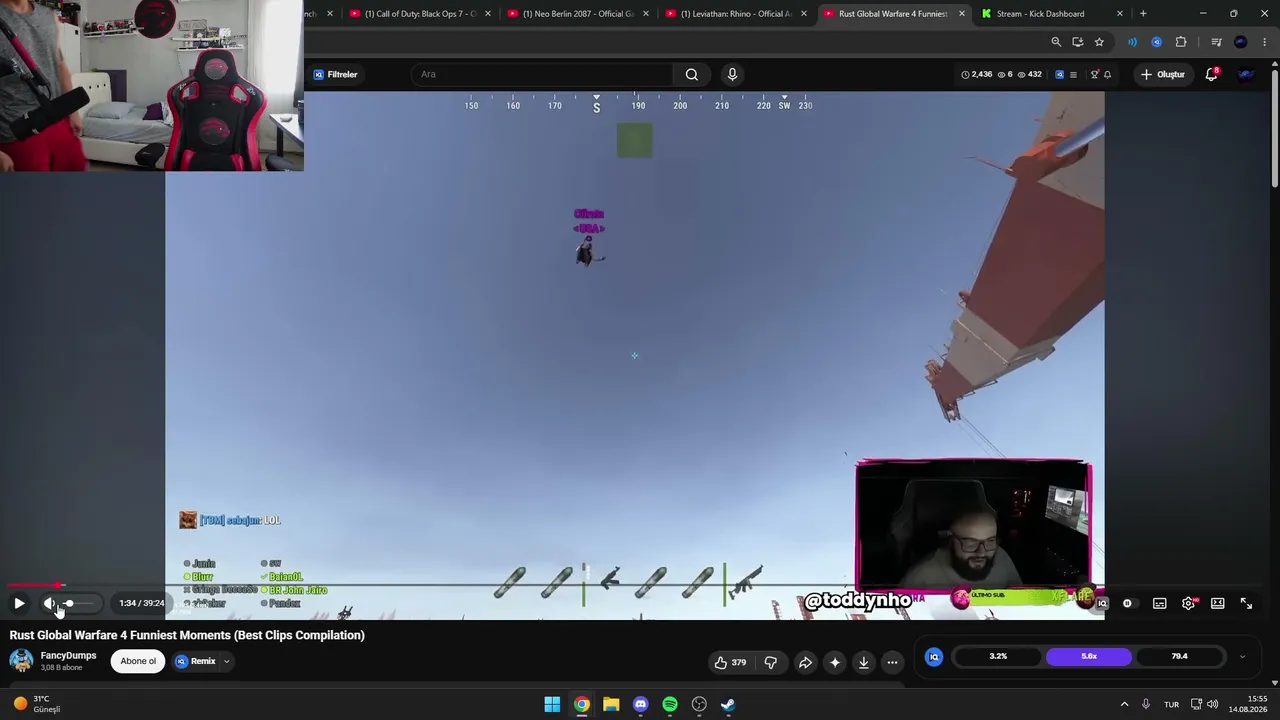Viewport: 1280px width, 720px height.
Task: Open a new browser tab
Action: (x=1143, y=14)
